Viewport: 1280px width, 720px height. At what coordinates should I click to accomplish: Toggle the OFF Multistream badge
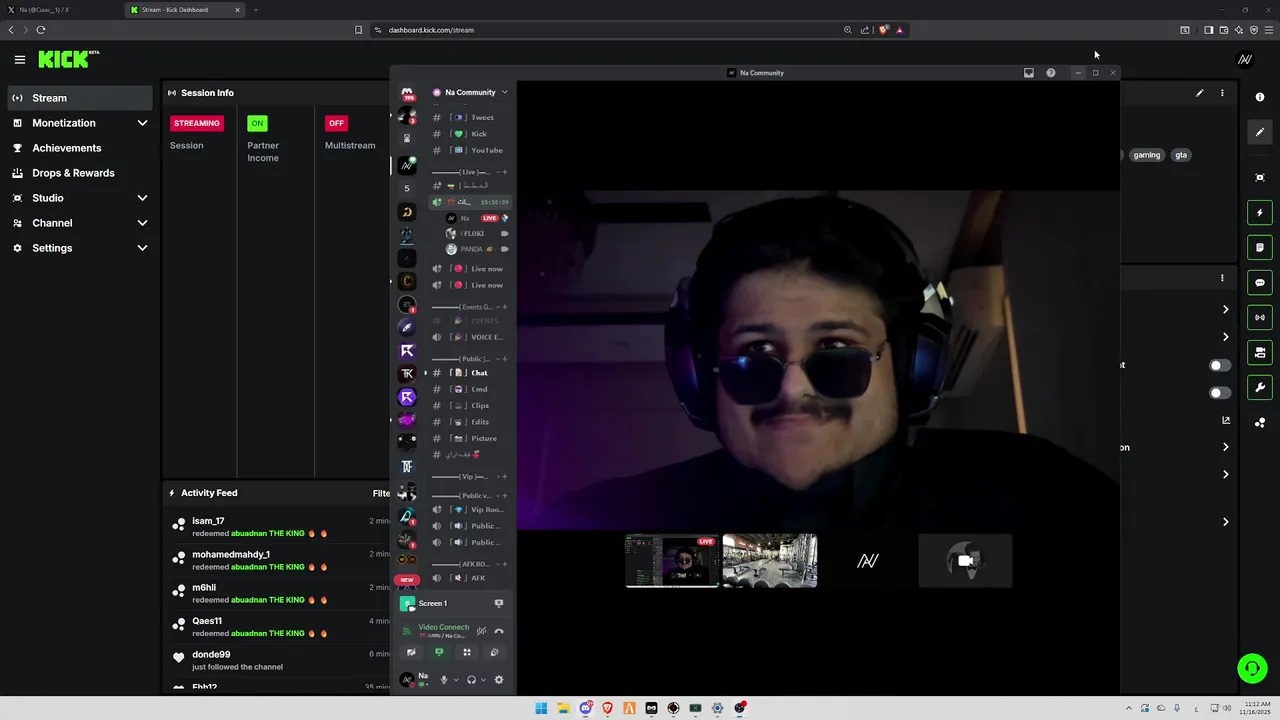pos(336,123)
